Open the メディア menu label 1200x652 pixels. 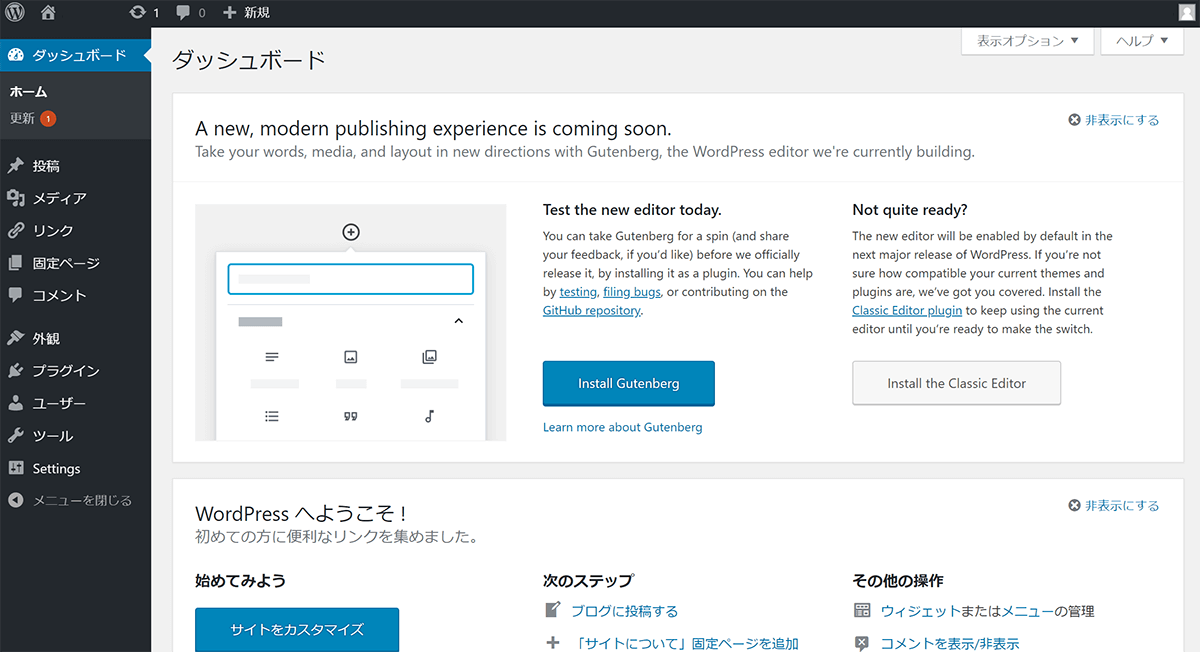pyautogui.click(x=59, y=198)
